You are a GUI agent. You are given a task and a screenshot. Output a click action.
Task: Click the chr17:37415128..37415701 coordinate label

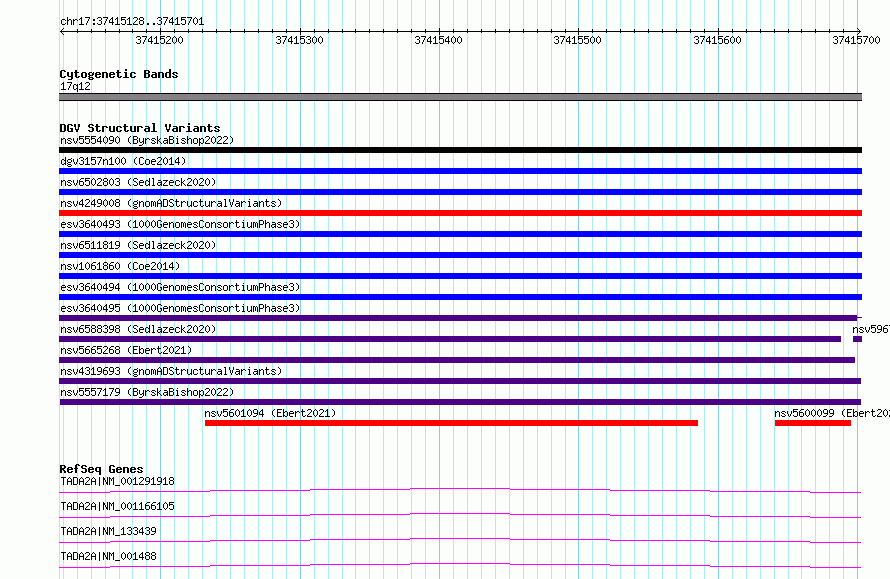pos(132,22)
